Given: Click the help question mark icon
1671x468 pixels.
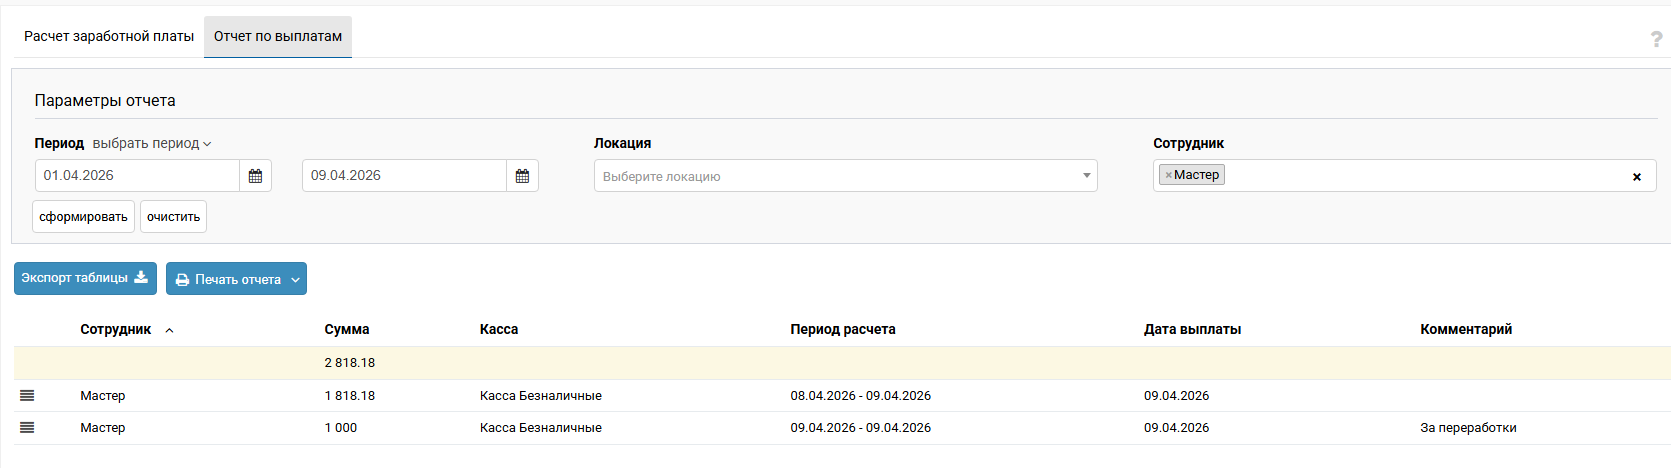Looking at the screenshot, I should [x=1656, y=39].
